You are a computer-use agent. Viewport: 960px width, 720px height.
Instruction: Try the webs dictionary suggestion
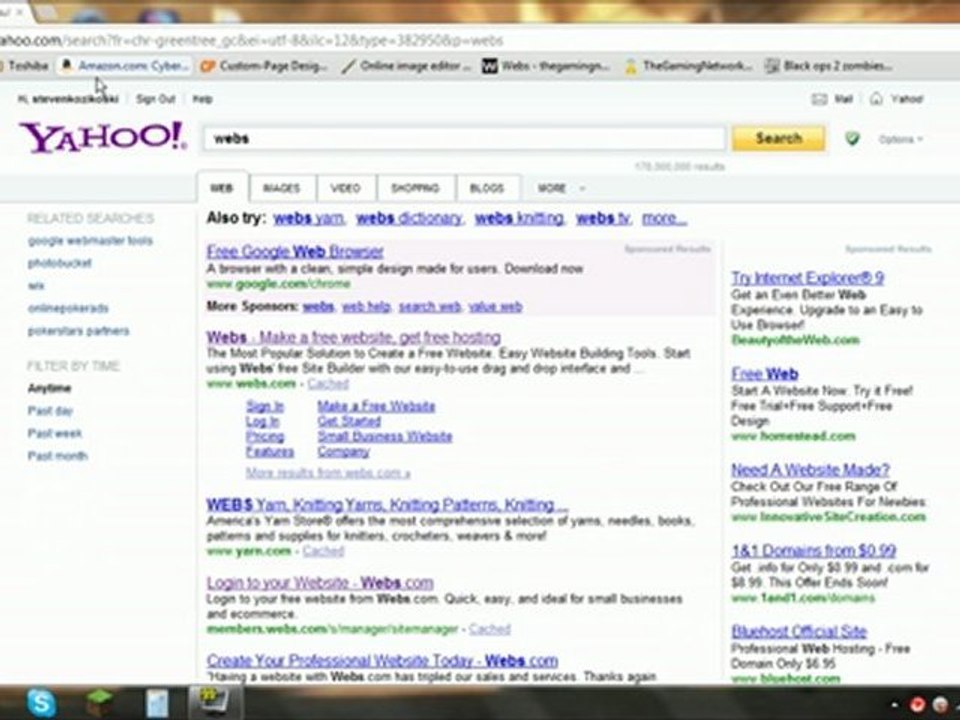pos(409,218)
